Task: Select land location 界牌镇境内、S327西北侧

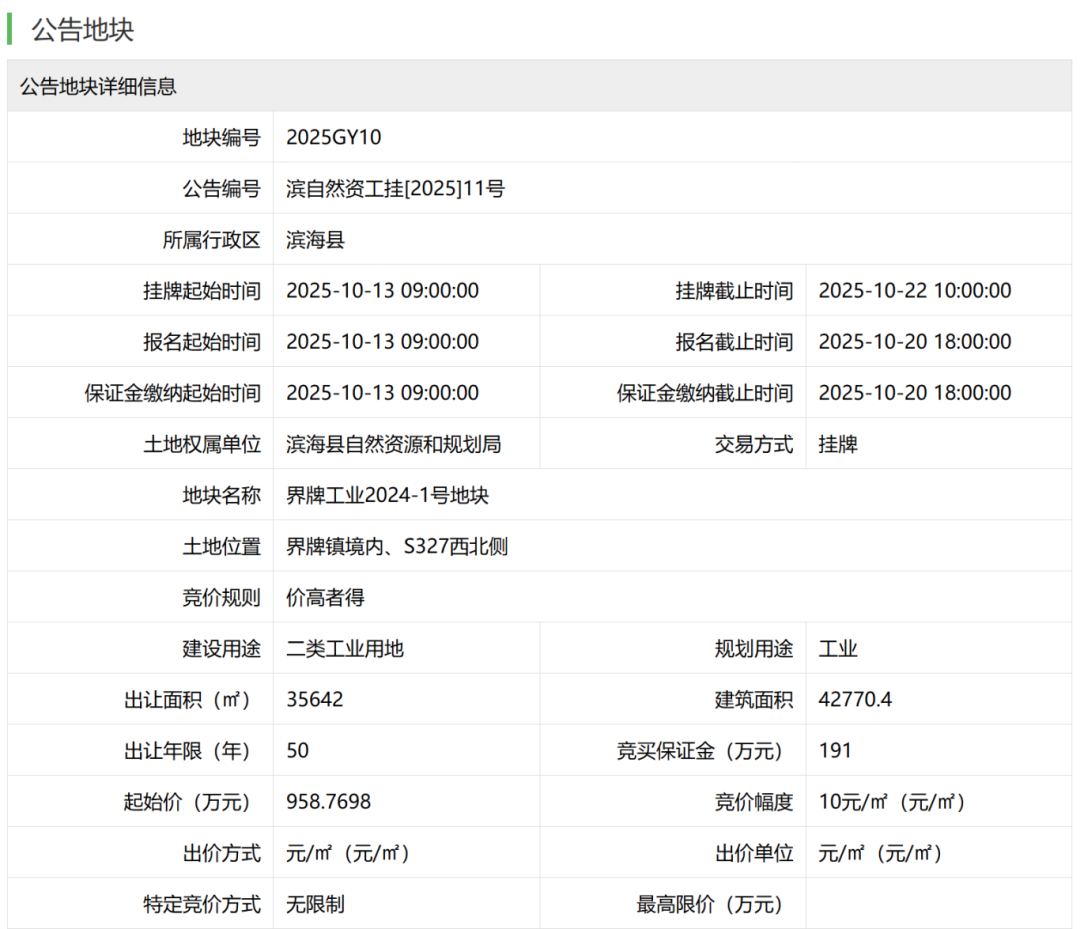Action: coord(396,547)
